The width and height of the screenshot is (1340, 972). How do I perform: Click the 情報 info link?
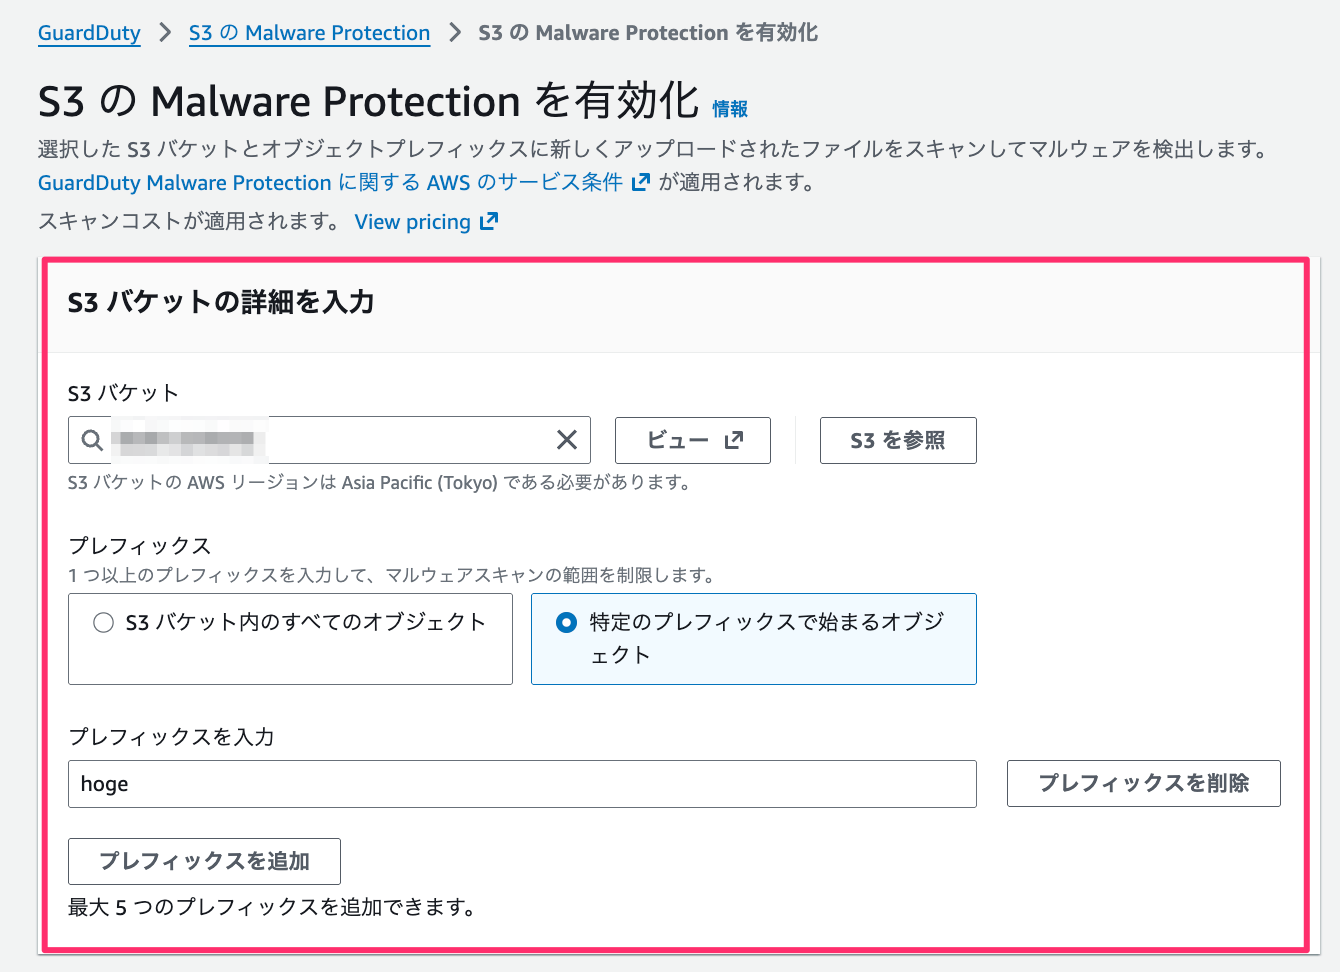click(x=730, y=109)
